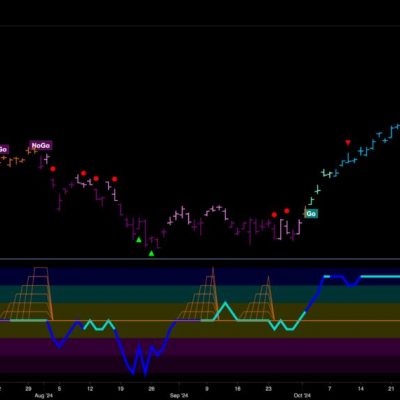Click the red dot just below NoGo label
Viewport: 400px width, 400px height.
(x=53, y=169)
